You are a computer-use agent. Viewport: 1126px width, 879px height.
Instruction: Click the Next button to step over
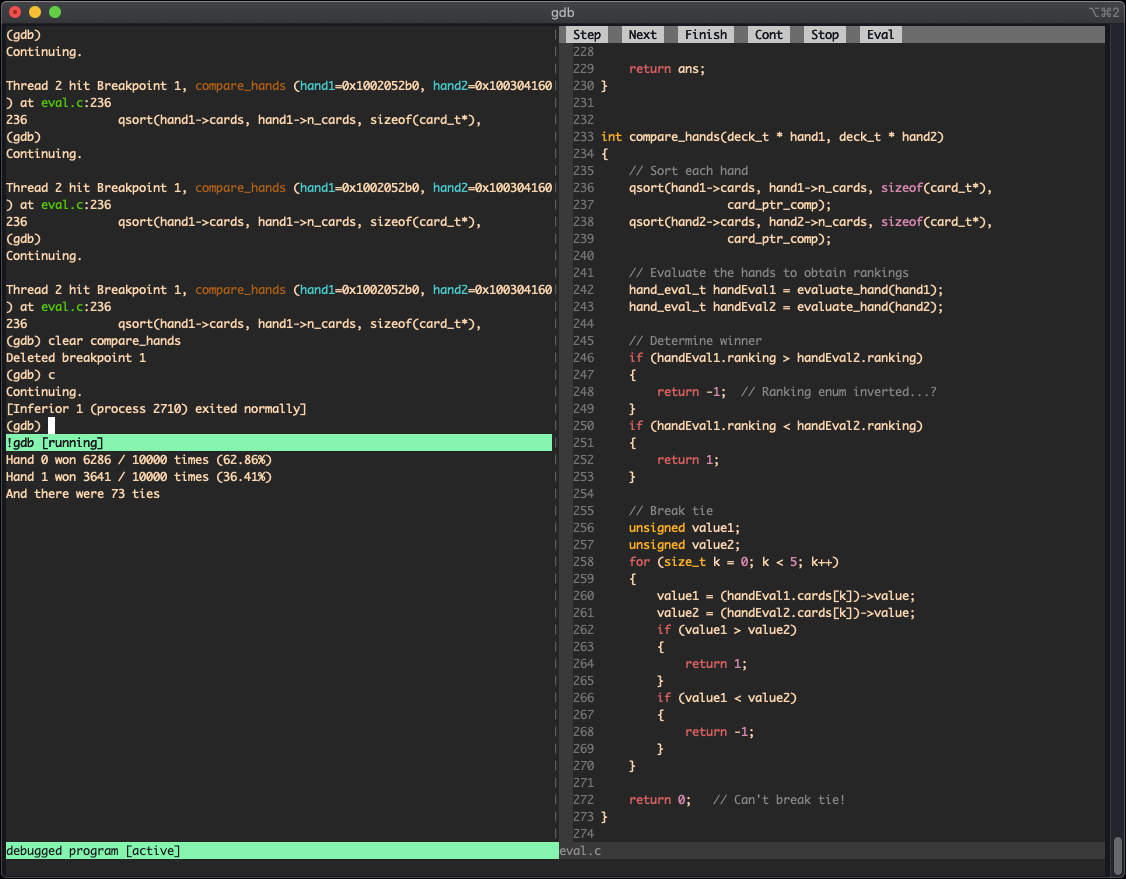click(x=642, y=34)
